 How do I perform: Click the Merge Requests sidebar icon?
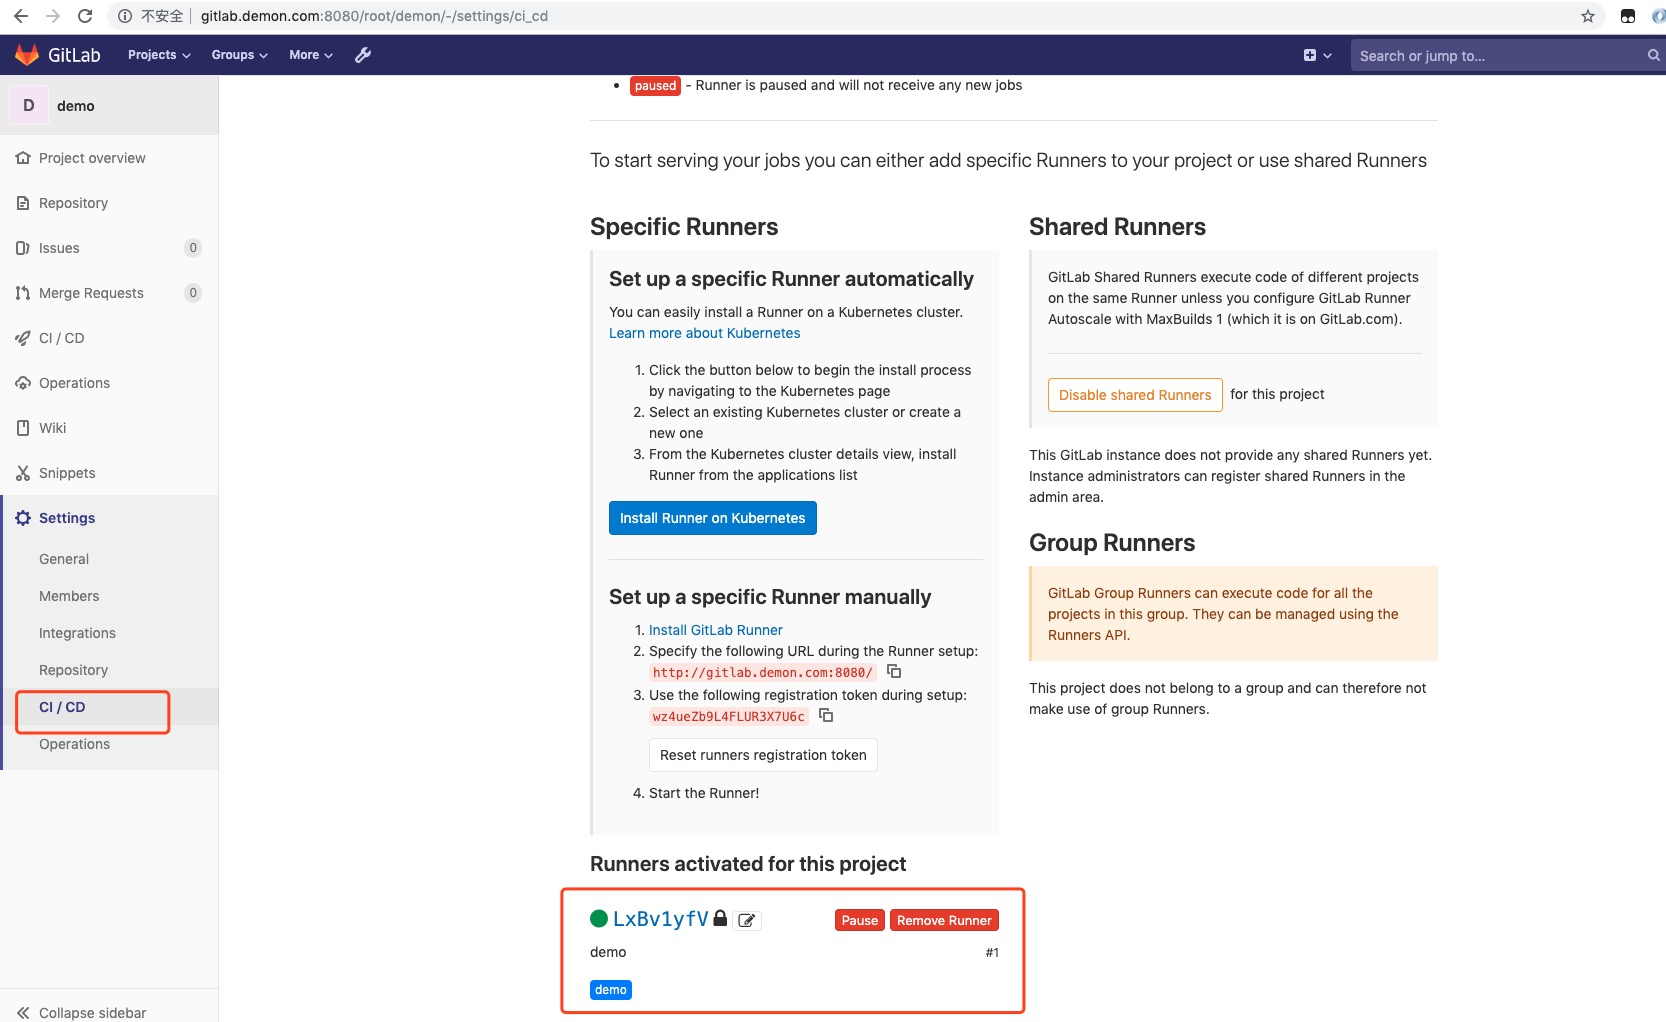tap(23, 293)
